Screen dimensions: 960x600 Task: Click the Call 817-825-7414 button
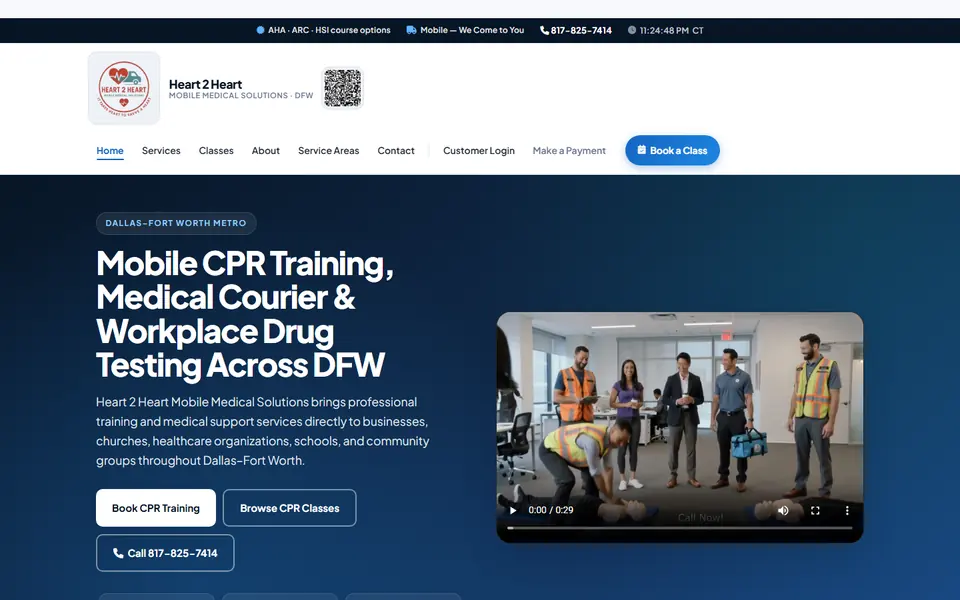coord(165,553)
